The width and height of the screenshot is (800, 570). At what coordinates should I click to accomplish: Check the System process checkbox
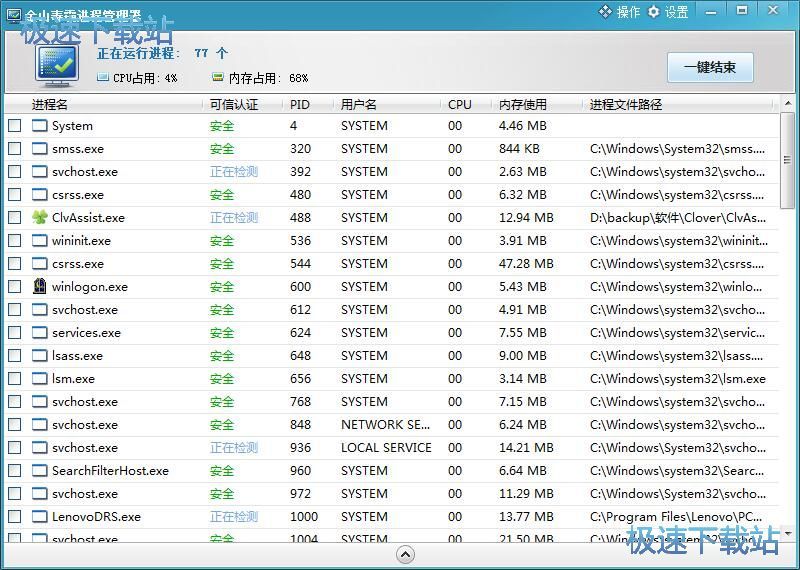click(15, 126)
